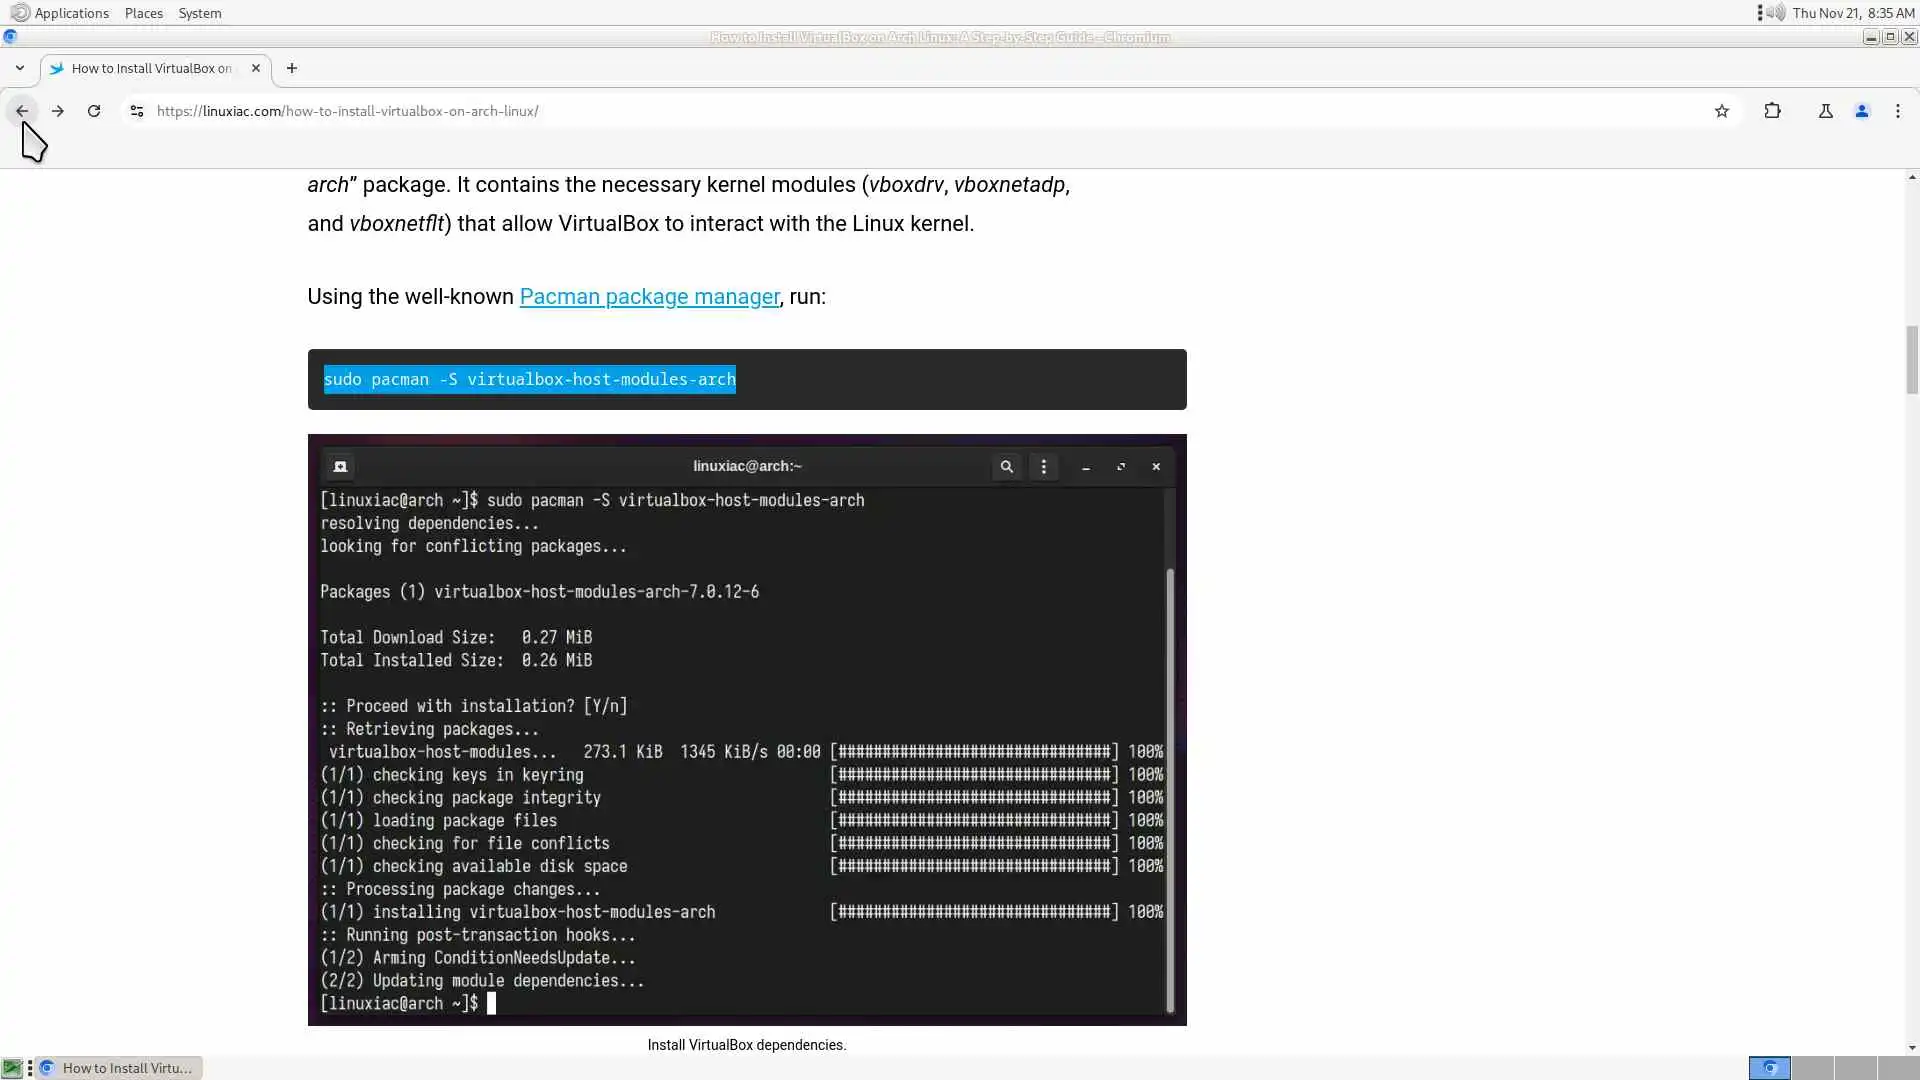Open the user profile icon
This screenshot has width=1920, height=1080.
pos(1861,111)
